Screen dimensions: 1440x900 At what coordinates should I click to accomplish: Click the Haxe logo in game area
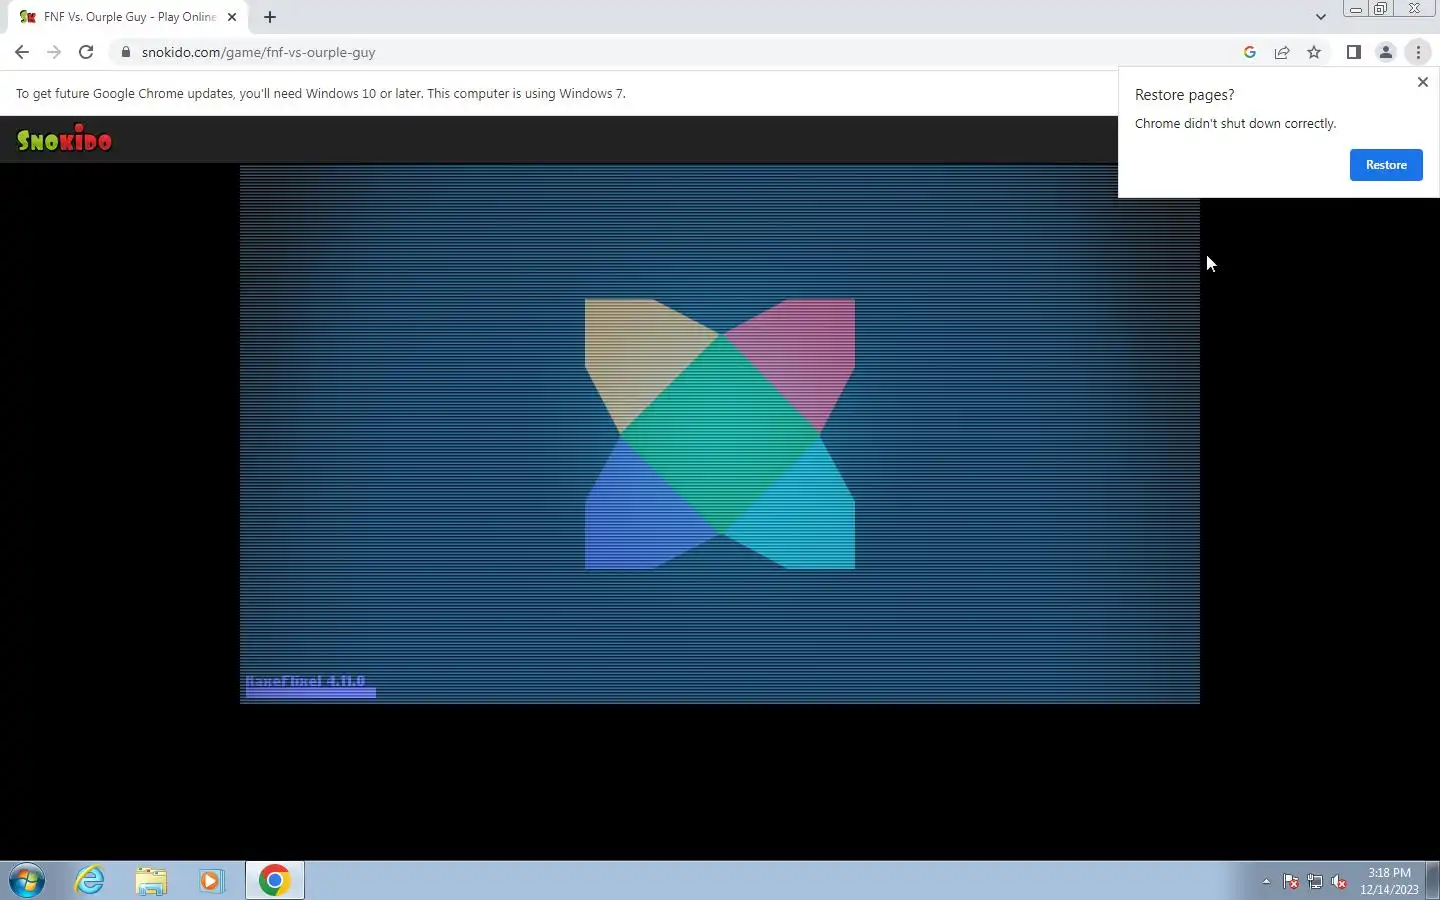pos(720,434)
